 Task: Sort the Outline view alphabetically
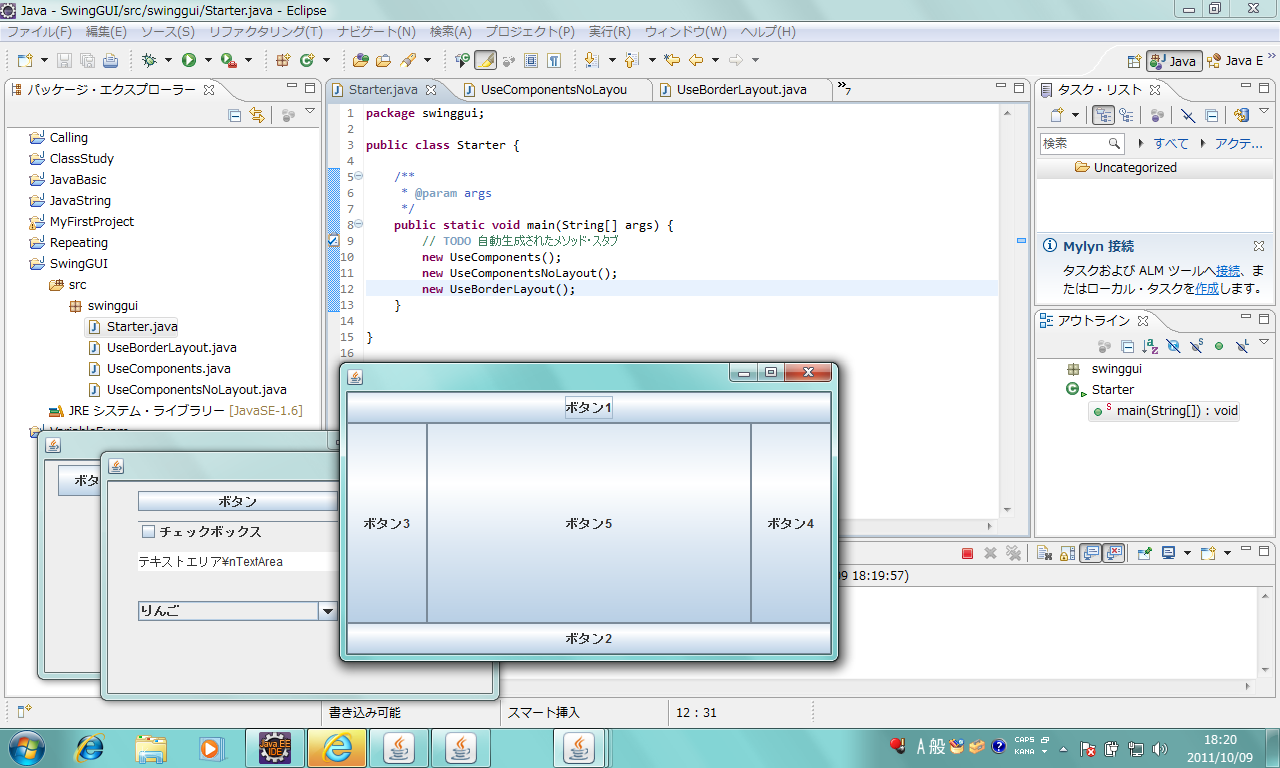pyautogui.click(x=1150, y=347)
